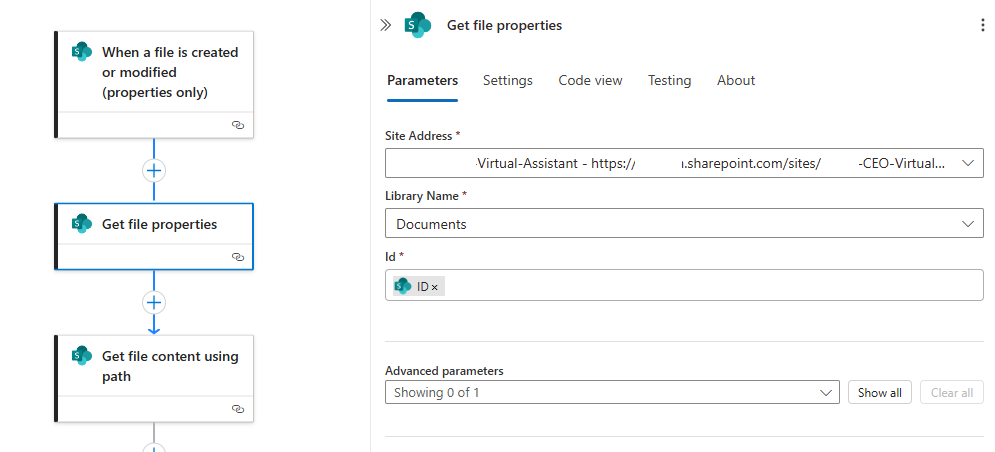Click inside the Id input field

pyautogui.click(x=700, y=286)
